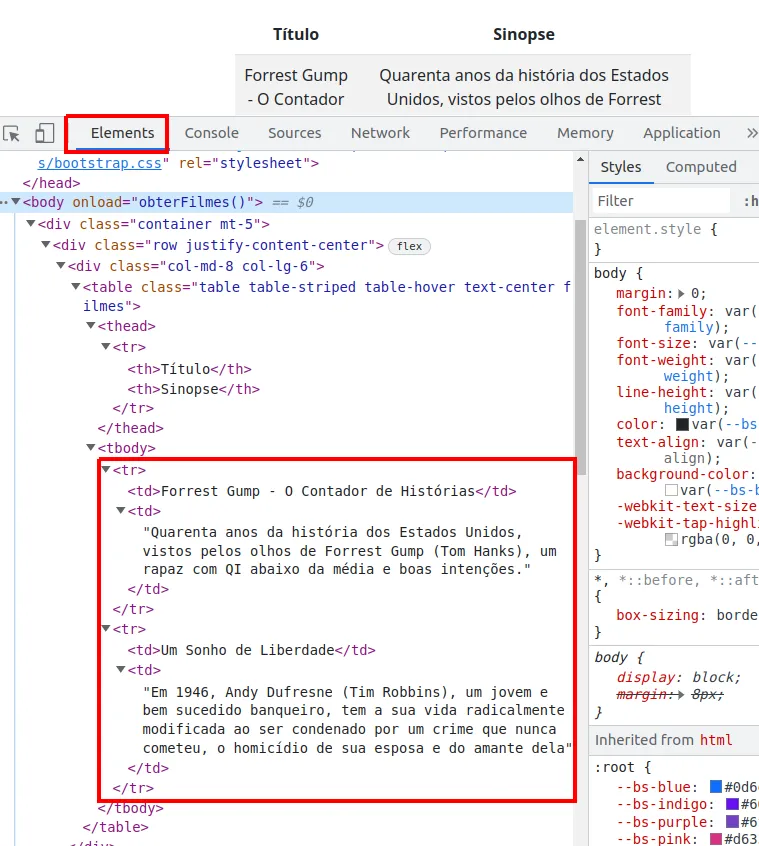Collapse the col-md-8 col-lg-6 div

[61, 265]
